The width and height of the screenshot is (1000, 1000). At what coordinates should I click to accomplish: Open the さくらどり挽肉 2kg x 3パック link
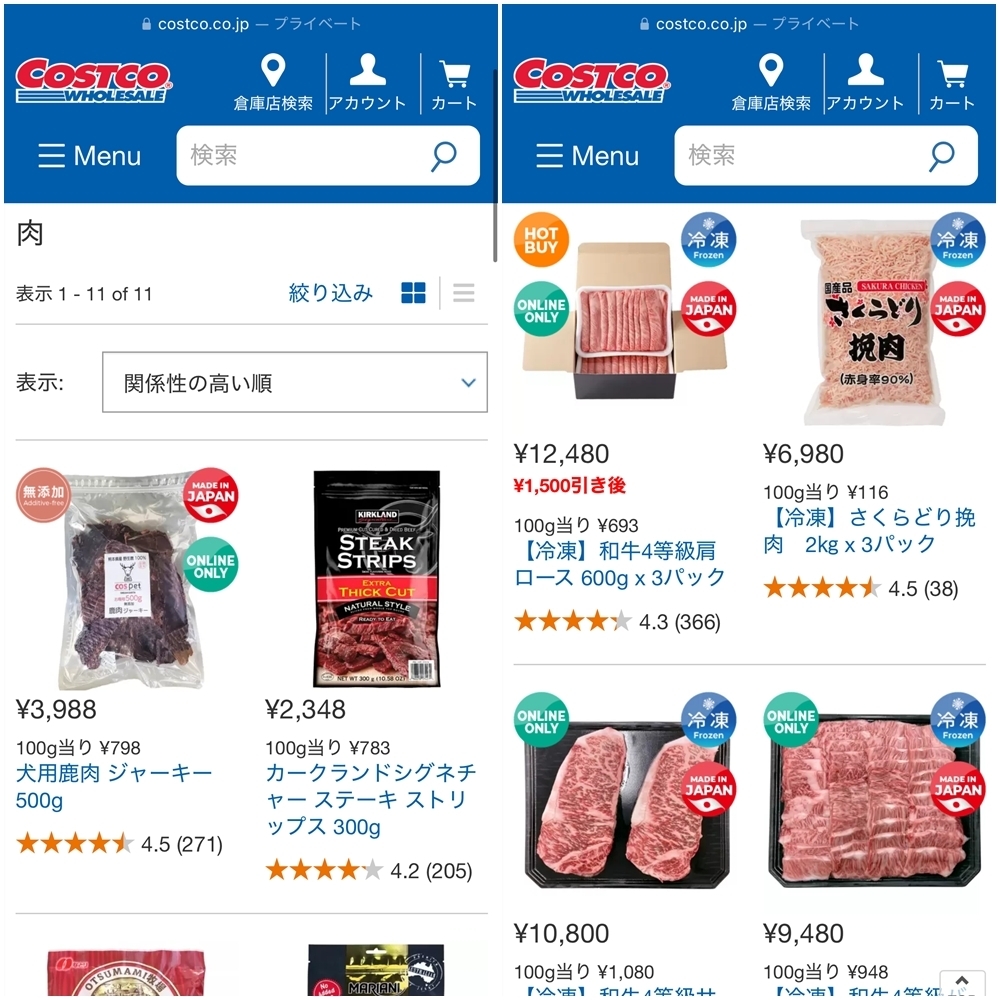pos(869,531)
